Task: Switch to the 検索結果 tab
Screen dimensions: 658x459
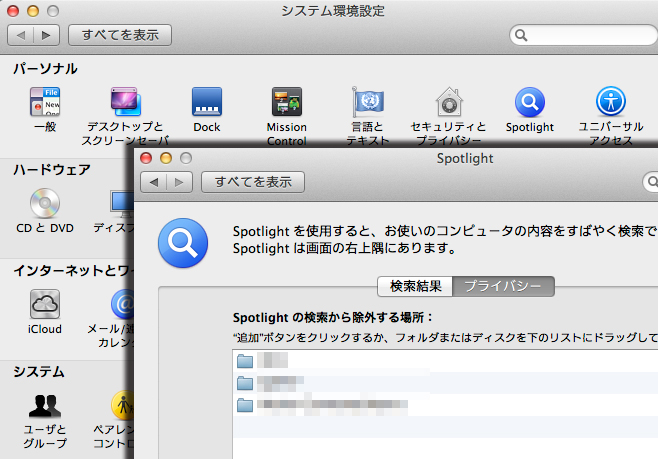Action: coord(415,287)
